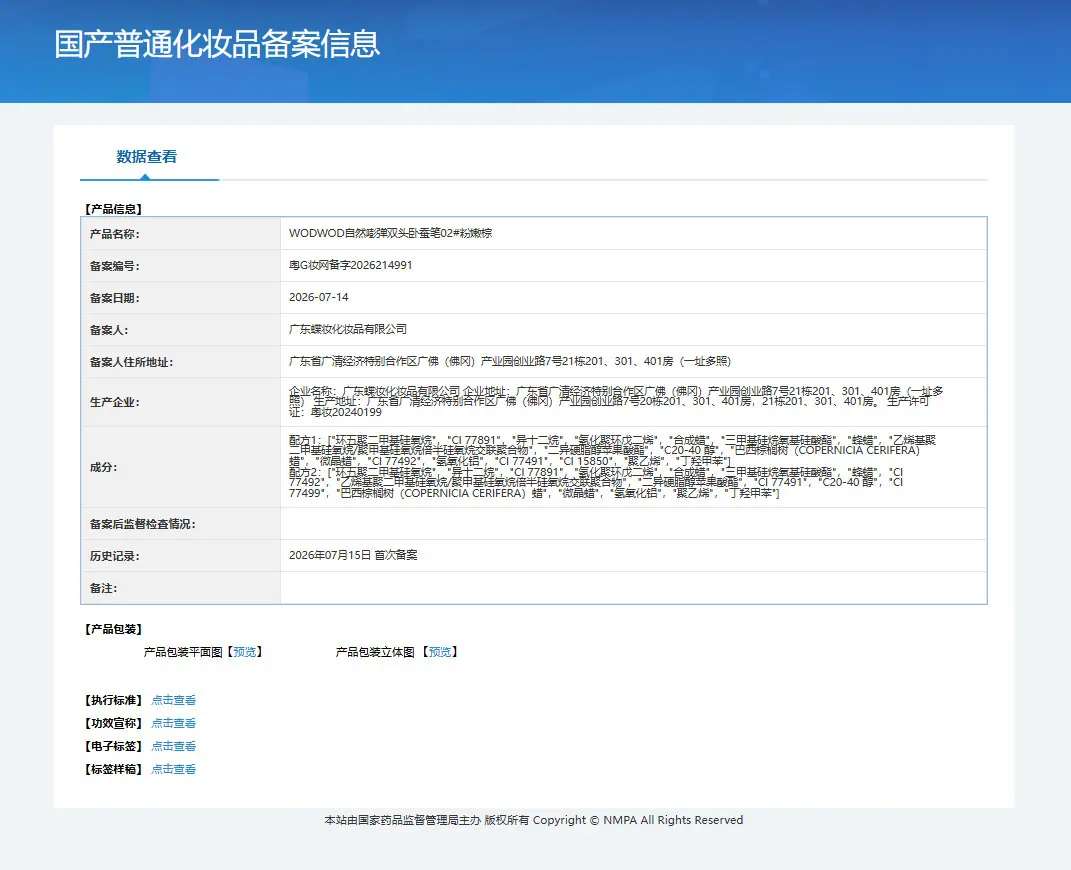Screen dimensions: 1071x870
Task: Click the NMPA copyright footer text
Action: [533, 820]
